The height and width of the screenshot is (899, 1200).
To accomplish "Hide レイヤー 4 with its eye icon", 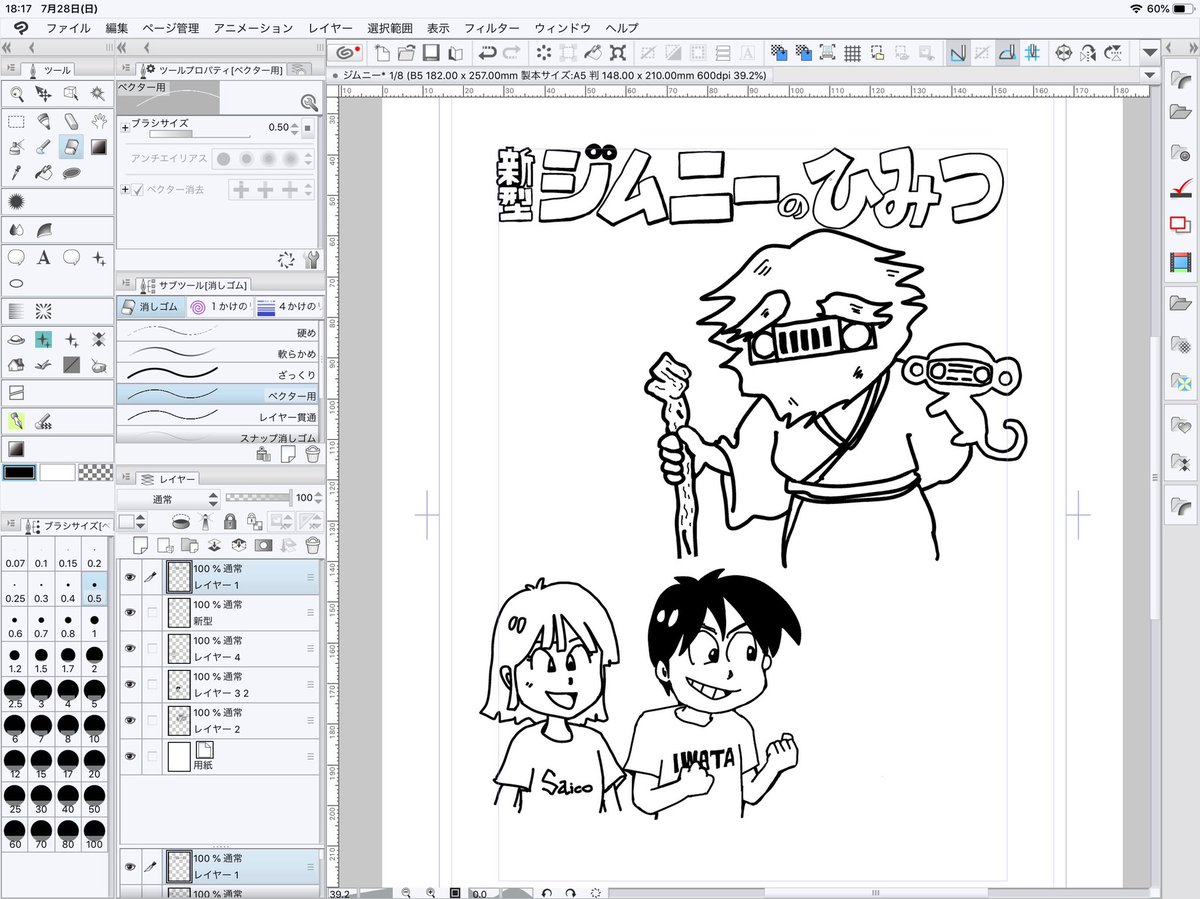I will coord(129,648).
